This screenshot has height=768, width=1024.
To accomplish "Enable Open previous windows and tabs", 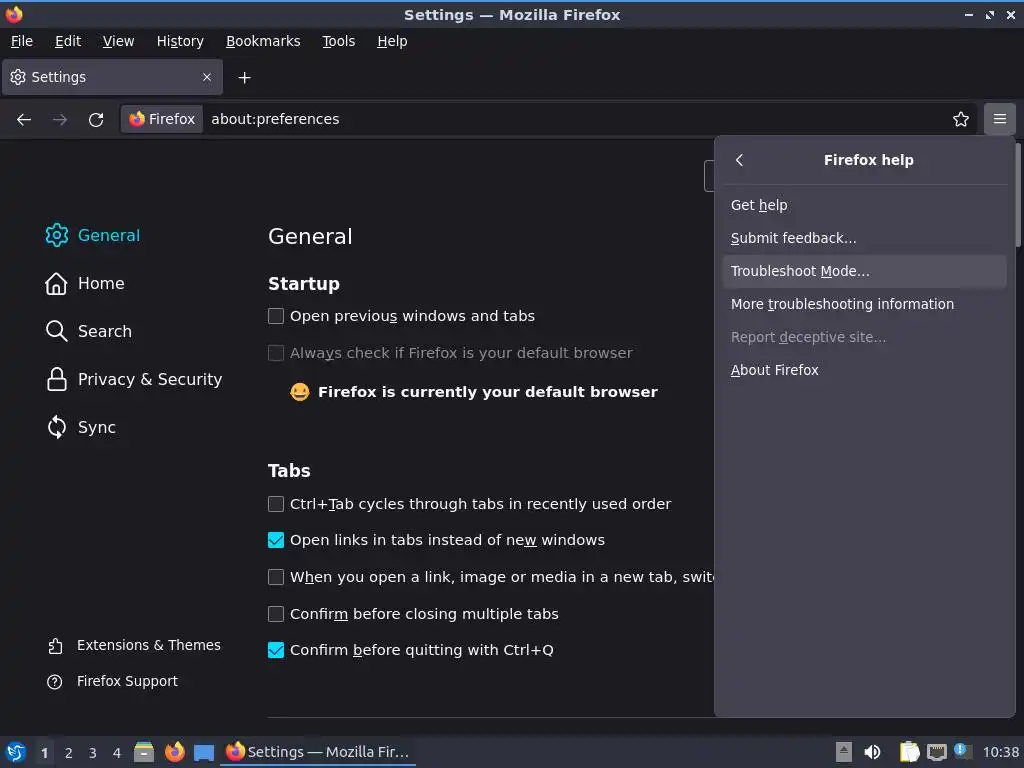I will (276, 316).
